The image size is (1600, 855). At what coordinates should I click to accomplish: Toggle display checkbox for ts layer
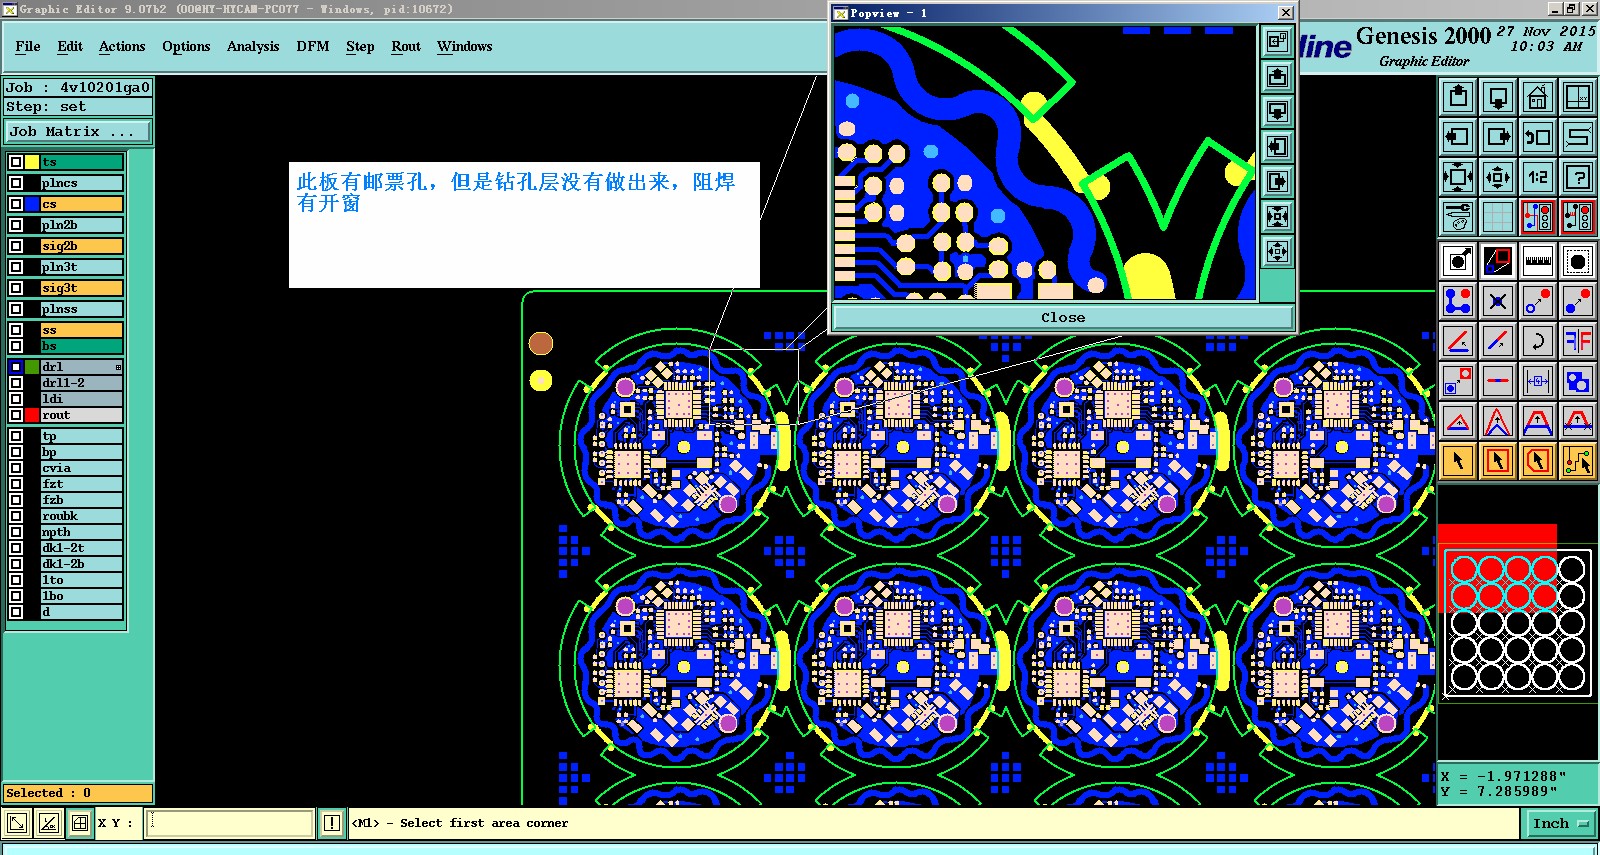[16, 162]
